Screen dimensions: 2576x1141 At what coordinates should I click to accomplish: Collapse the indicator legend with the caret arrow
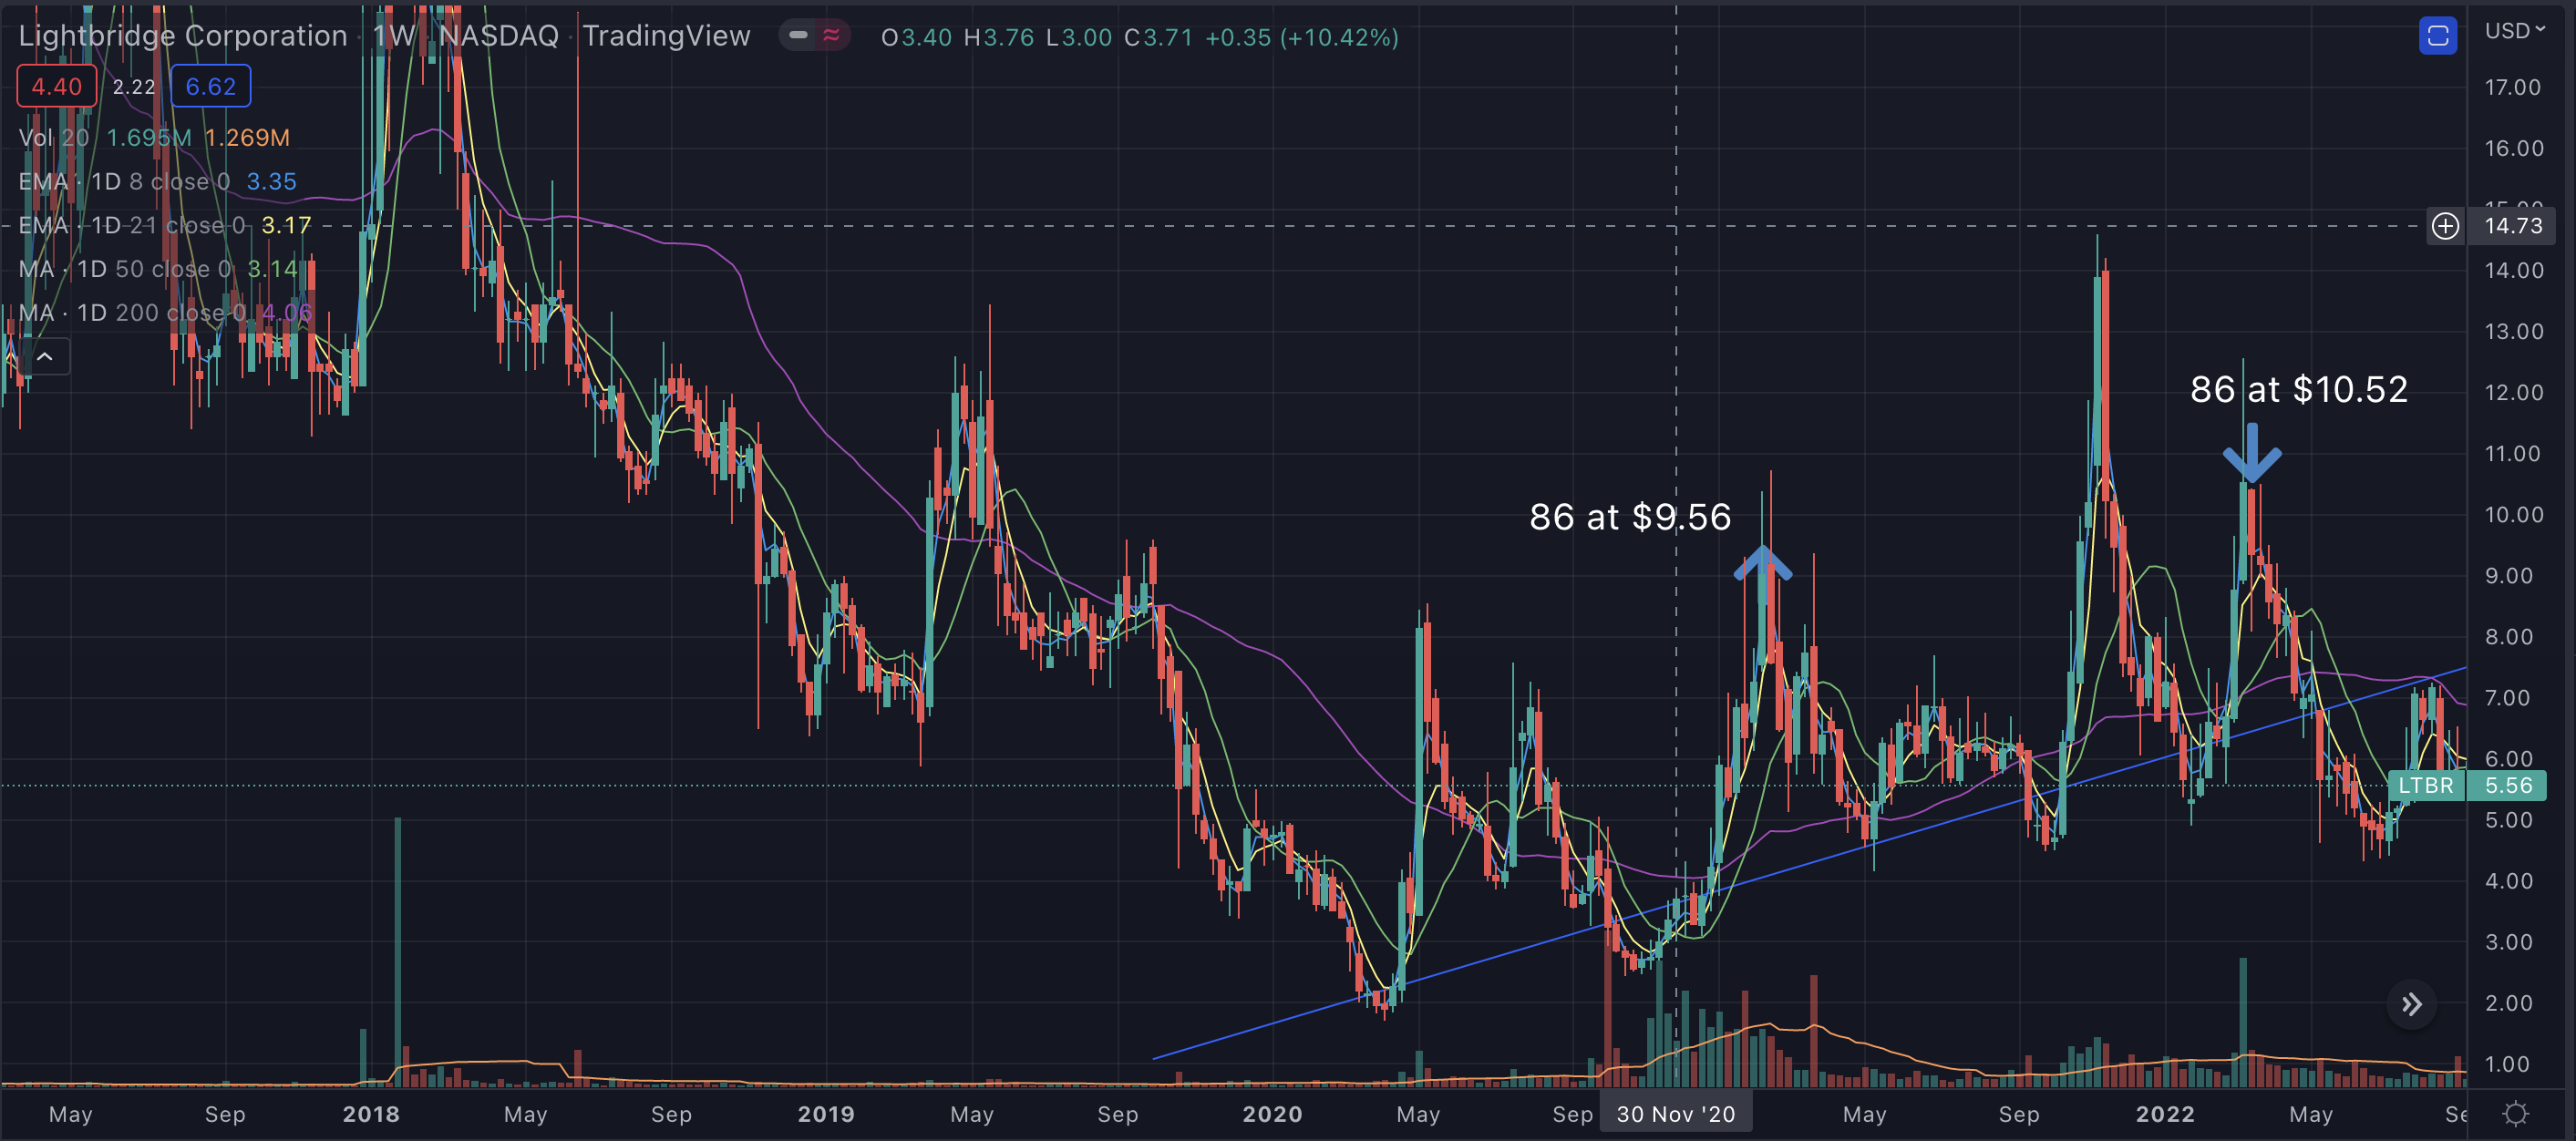[45, 357]
